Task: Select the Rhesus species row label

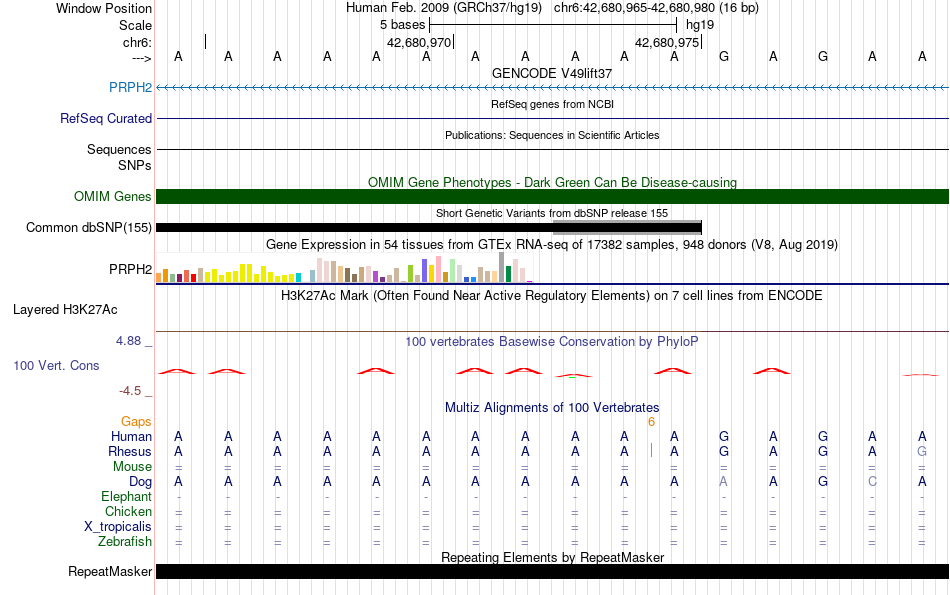Action: pyautogui.click(x=130, y=451)
